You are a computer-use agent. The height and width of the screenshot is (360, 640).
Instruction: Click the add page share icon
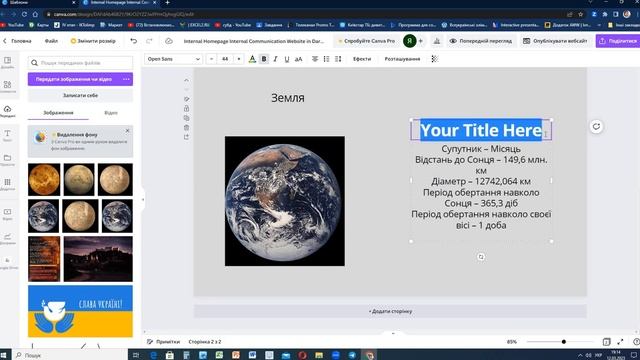point(187,137)
